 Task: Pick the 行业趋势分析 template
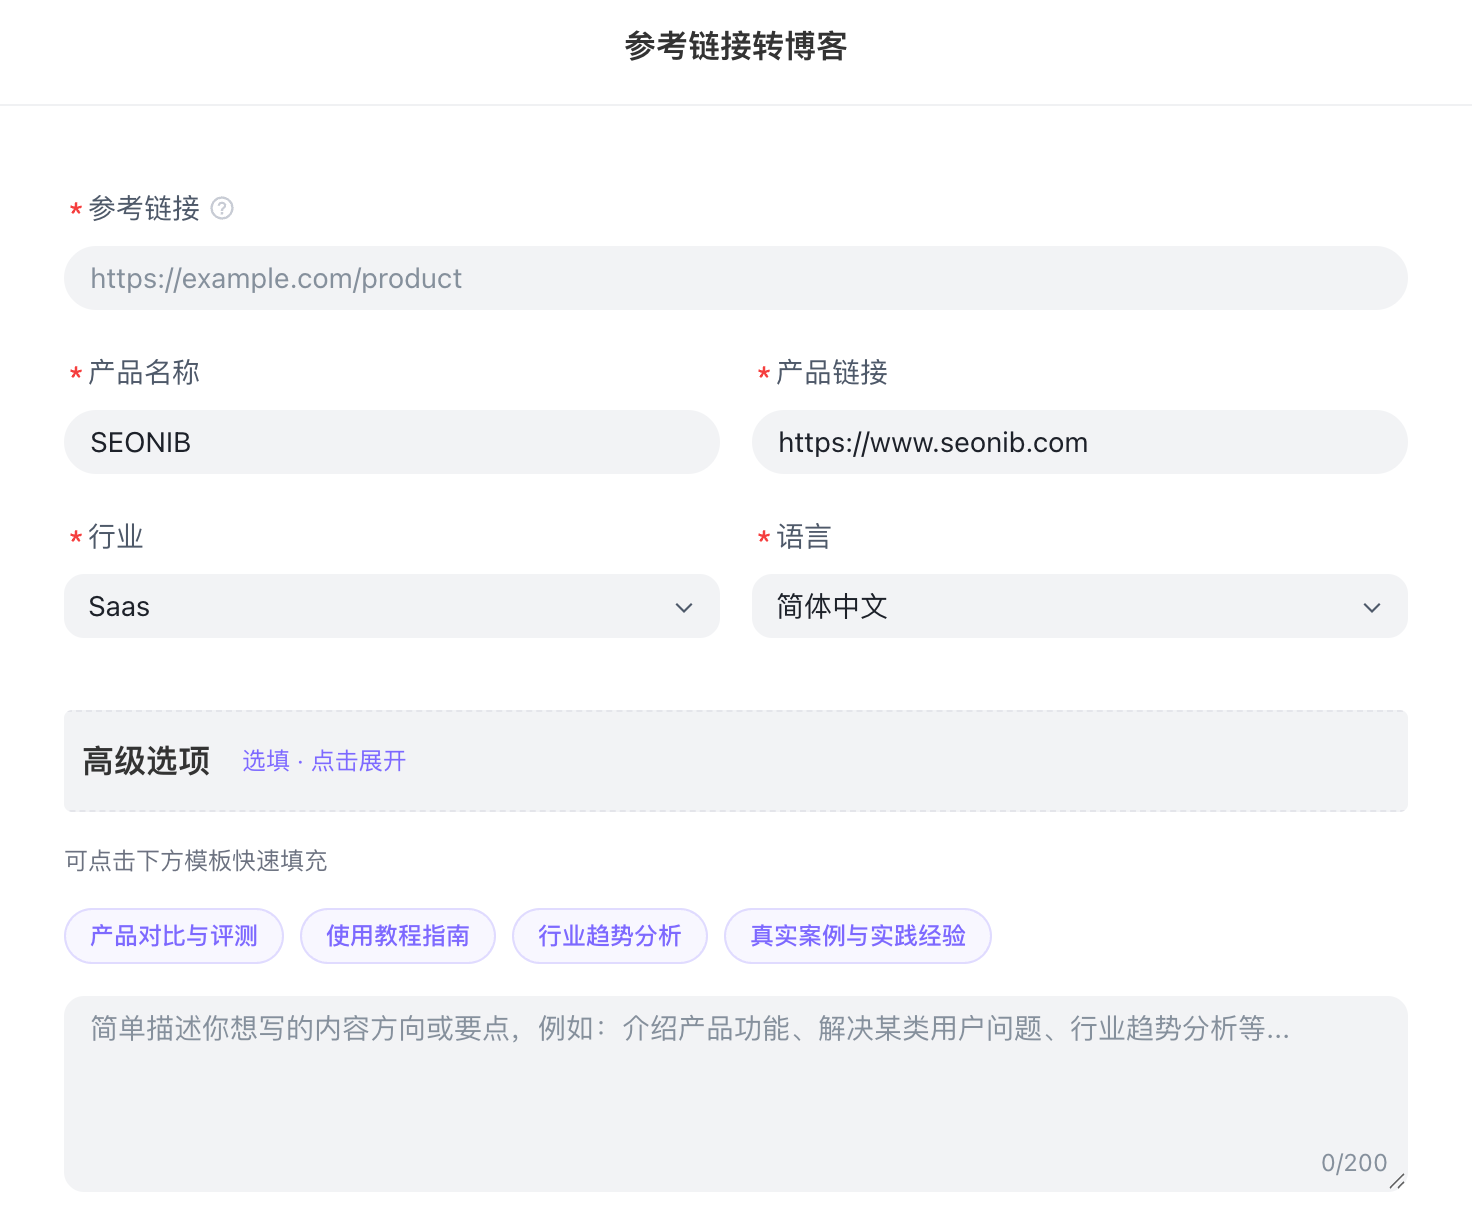[610, 936]
